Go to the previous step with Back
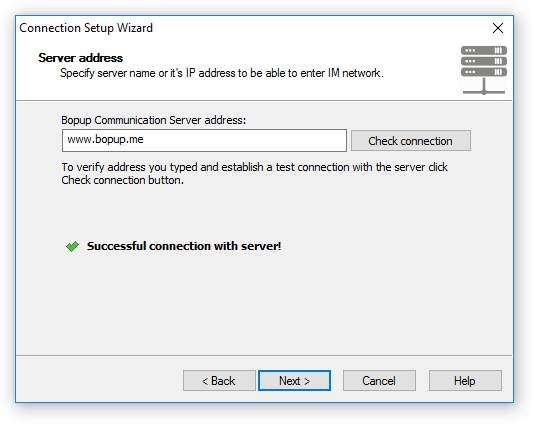The height and width of the screenshot is (427, 534). pos(219,381)
